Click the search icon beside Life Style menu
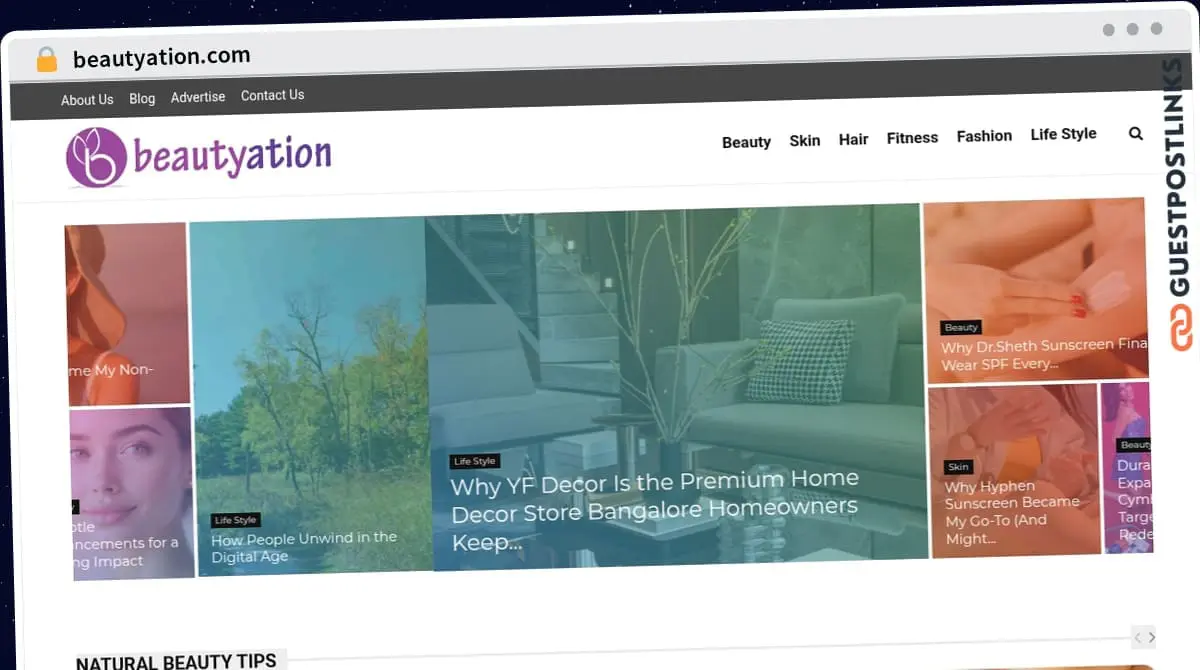This screenshot has width=1200, height=670. [1135, 133]
